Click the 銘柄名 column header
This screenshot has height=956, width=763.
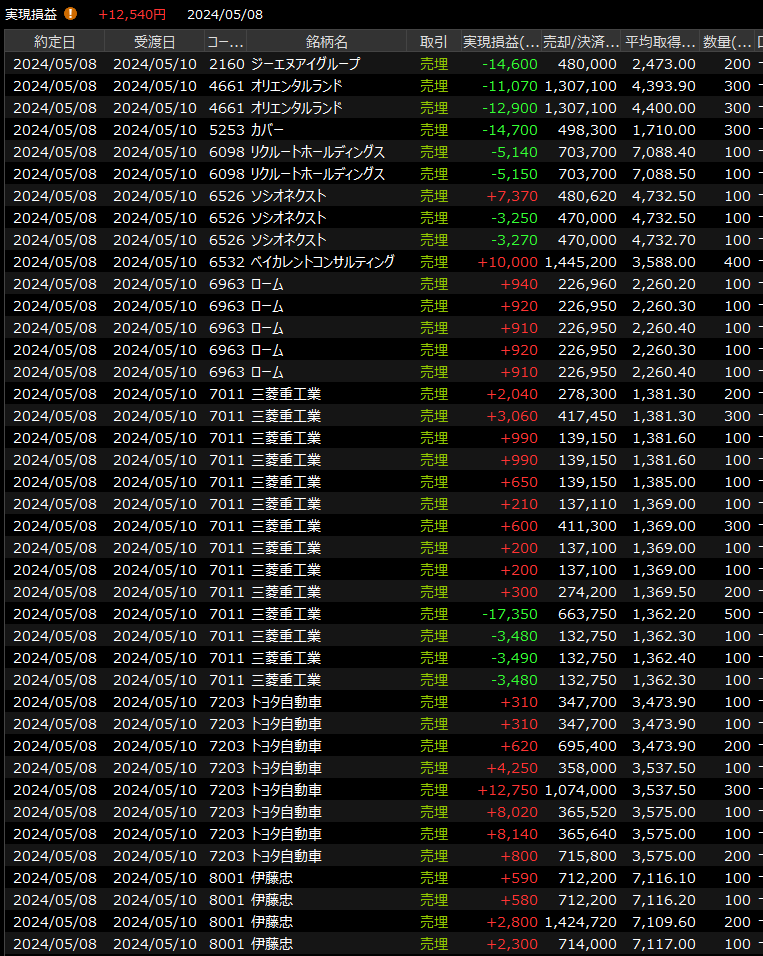pos(326,41)
